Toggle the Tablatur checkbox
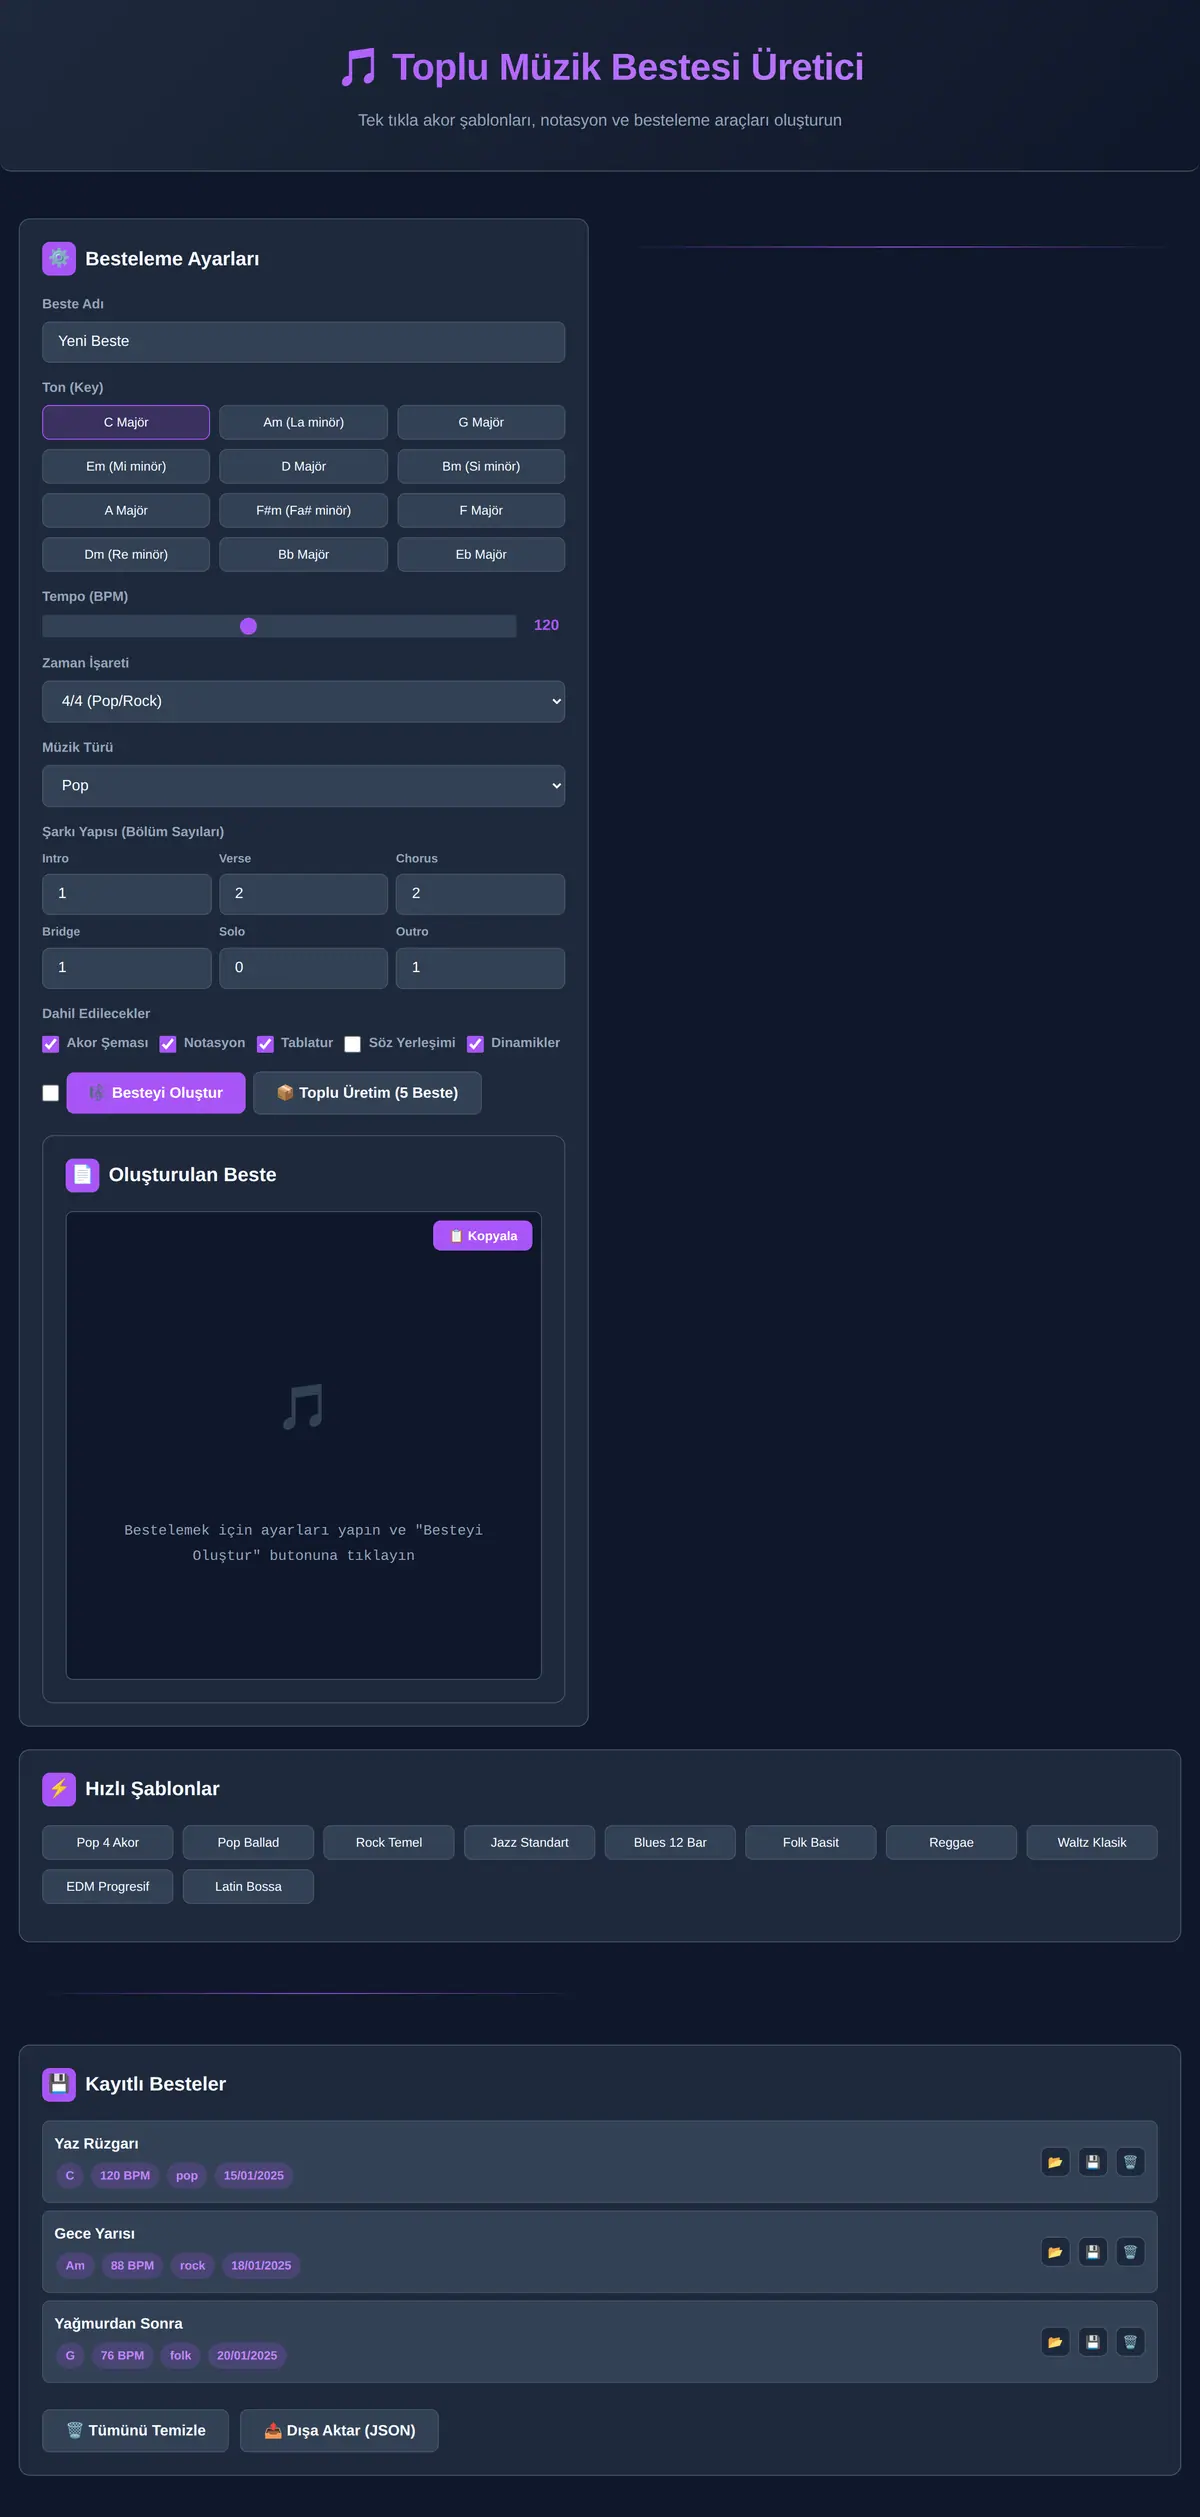Screen dimensions: 1200x2517 pos(265,1044)
